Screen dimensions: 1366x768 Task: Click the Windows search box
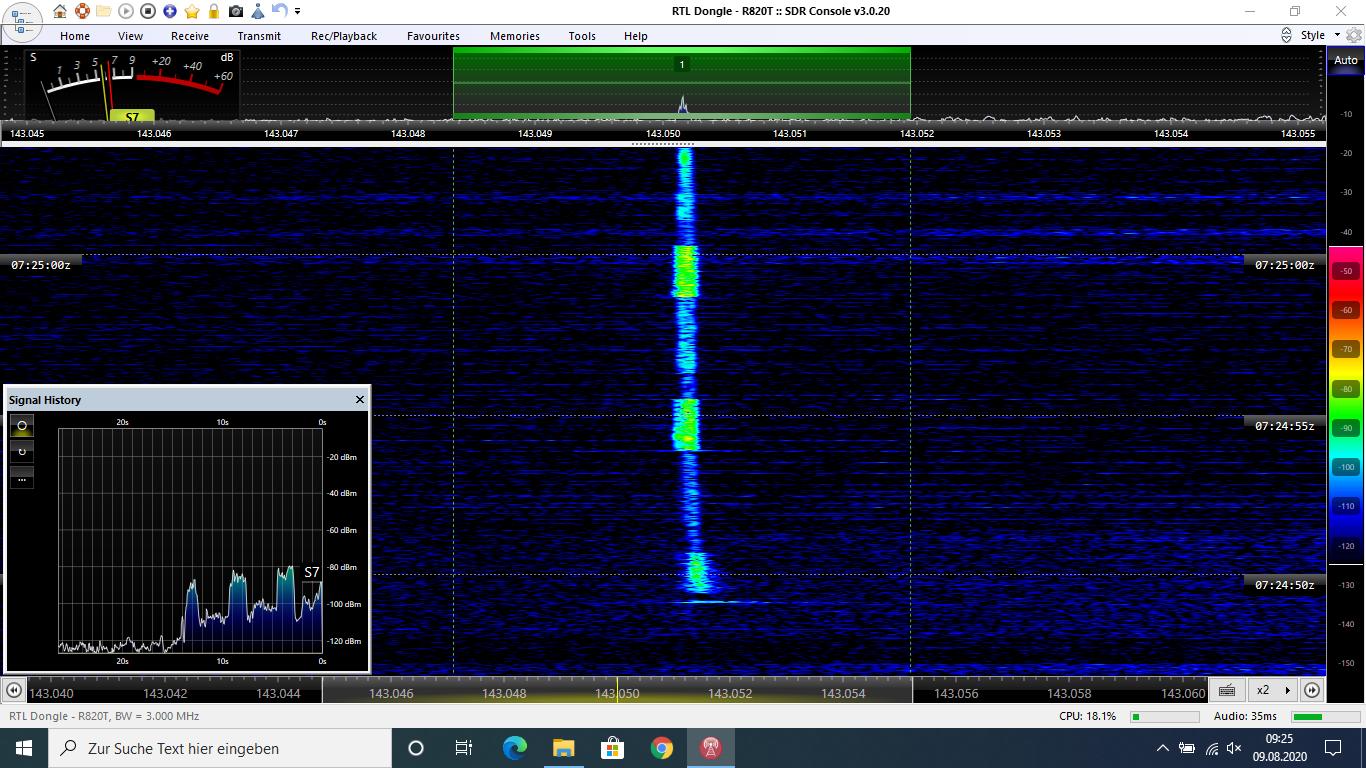[220, 748]
